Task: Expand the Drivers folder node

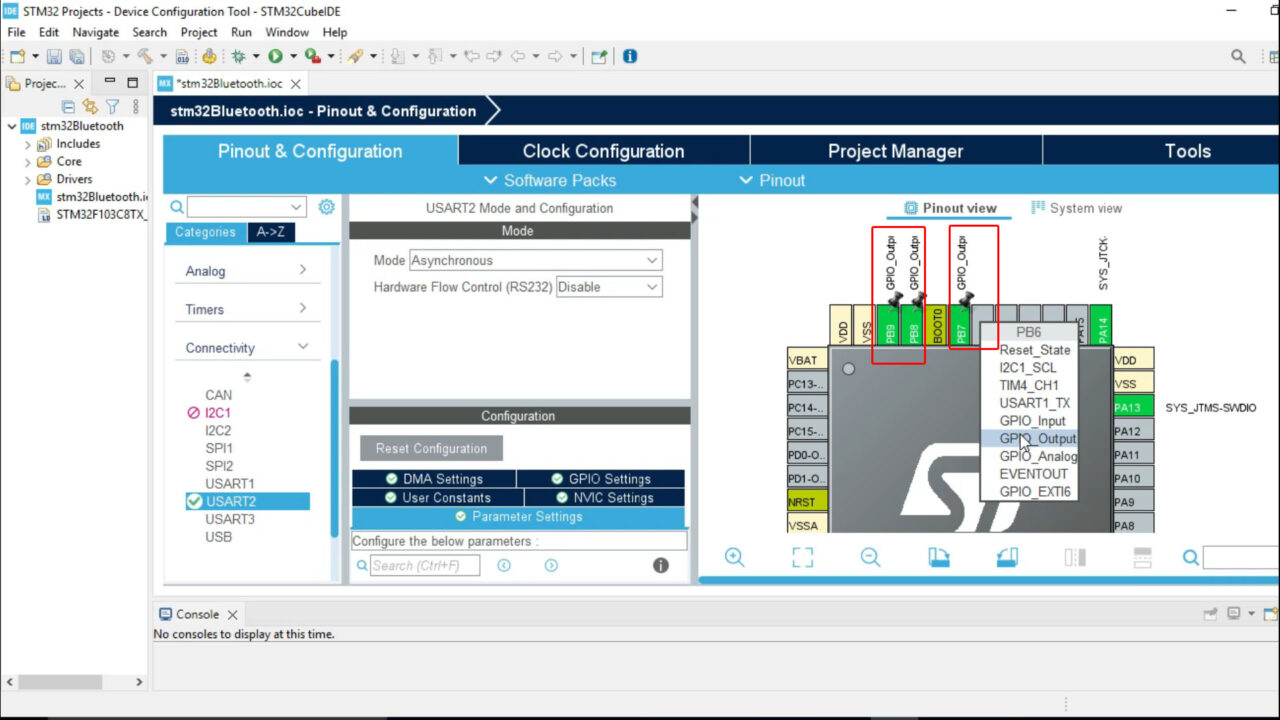Action: coord(28,179)
